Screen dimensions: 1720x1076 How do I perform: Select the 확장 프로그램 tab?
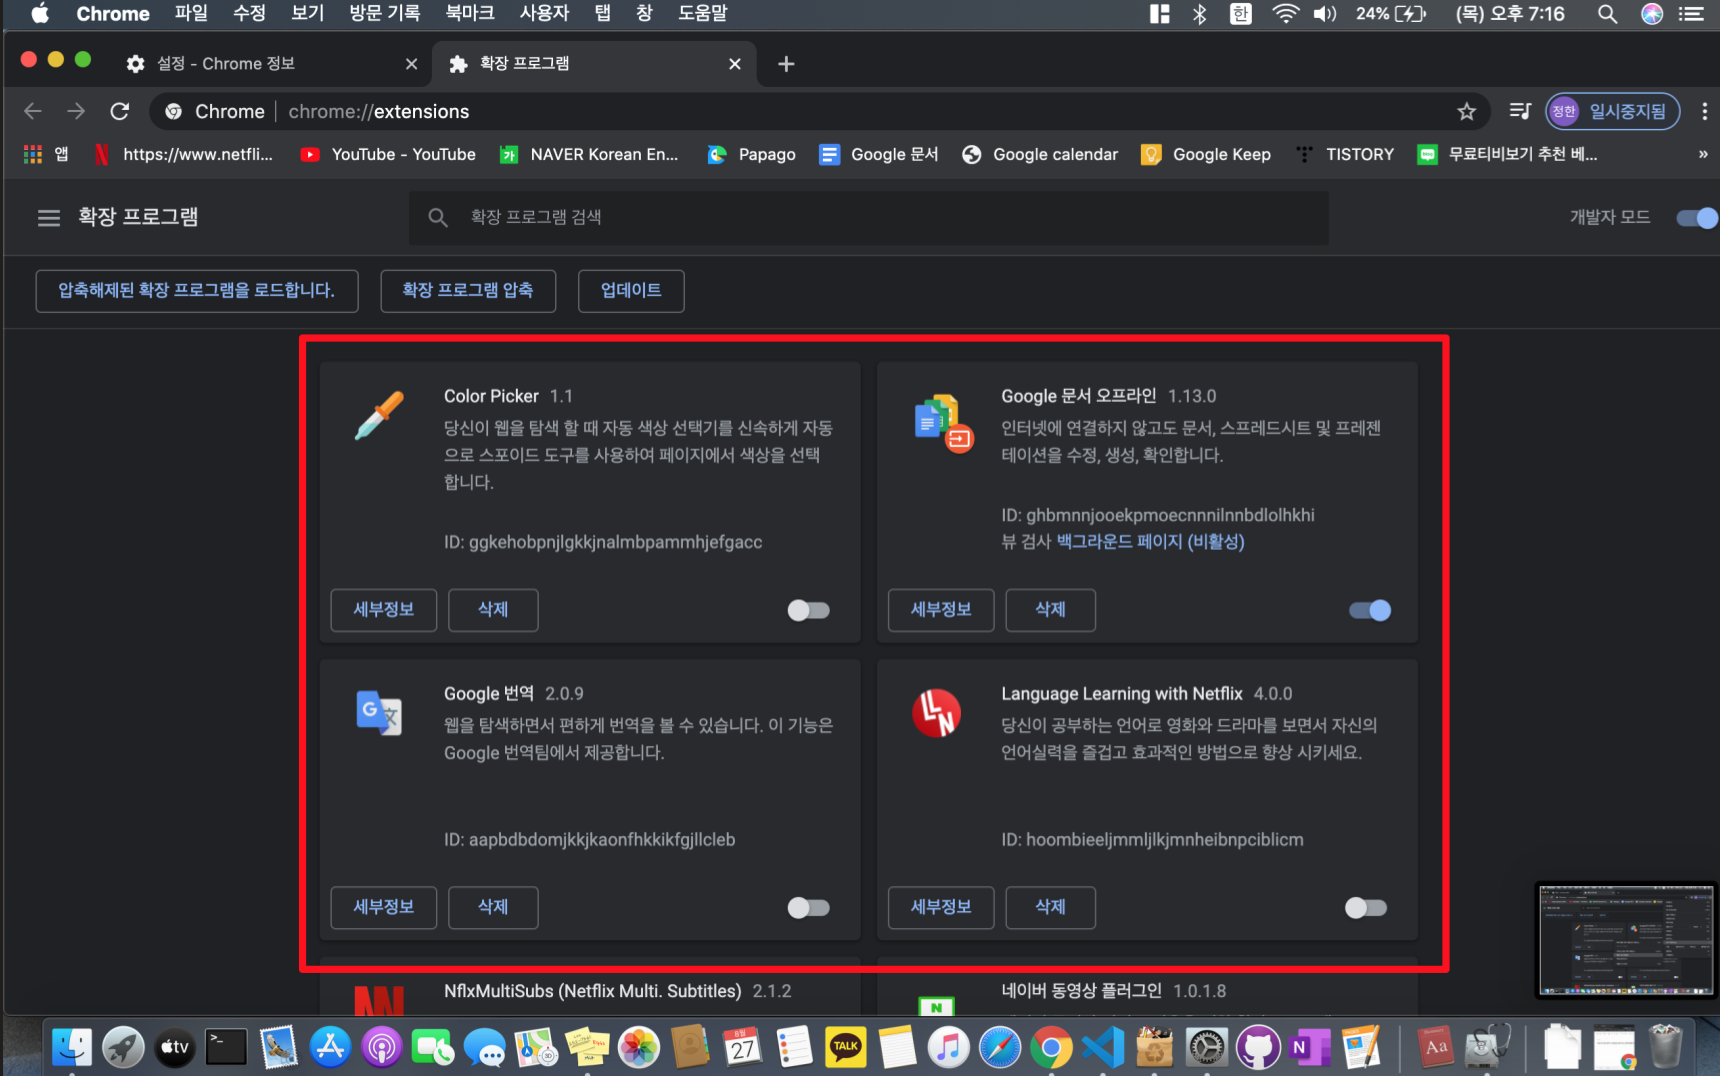pos(594,64)
